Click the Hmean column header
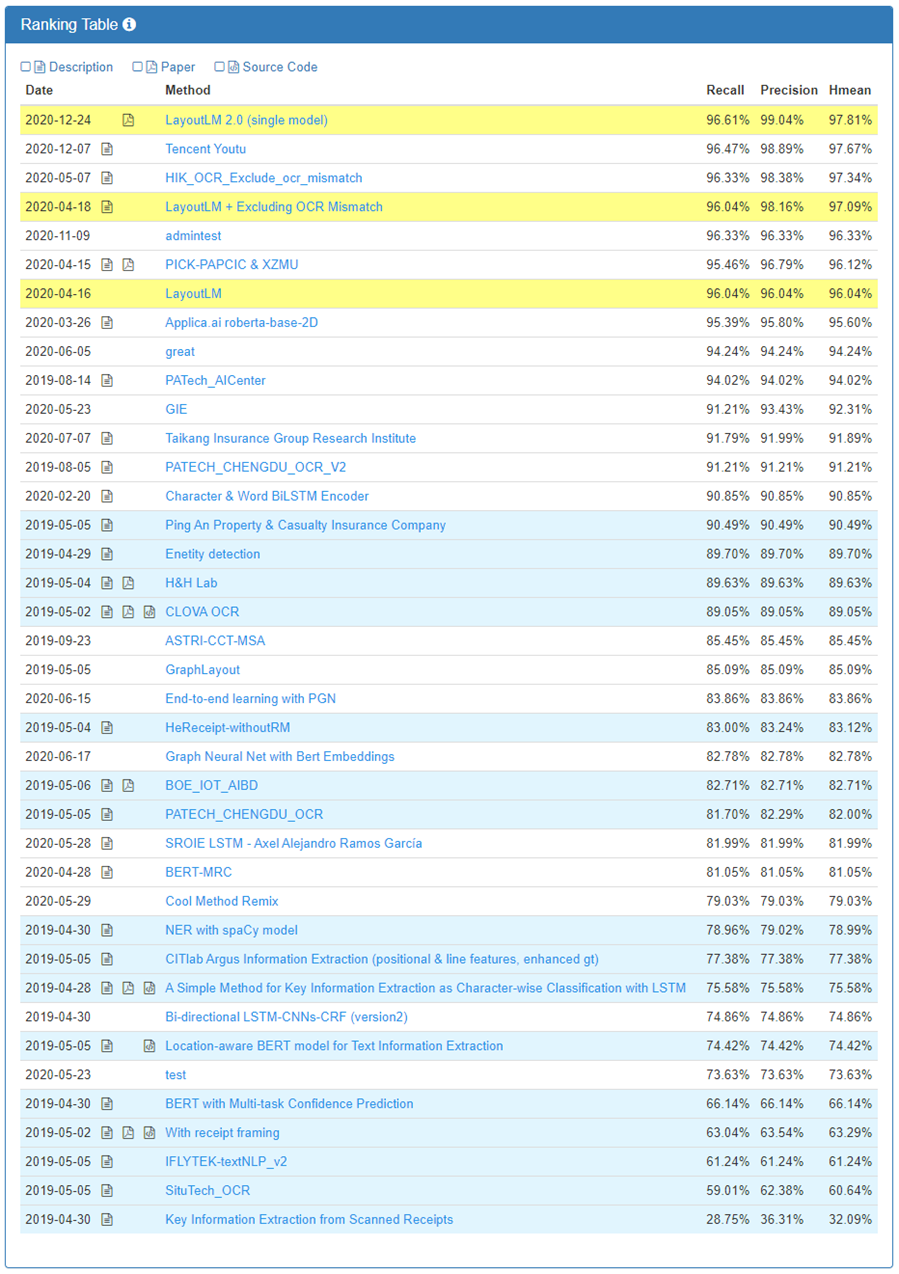This screenshot has width=899, height=1274. (850, 90)
